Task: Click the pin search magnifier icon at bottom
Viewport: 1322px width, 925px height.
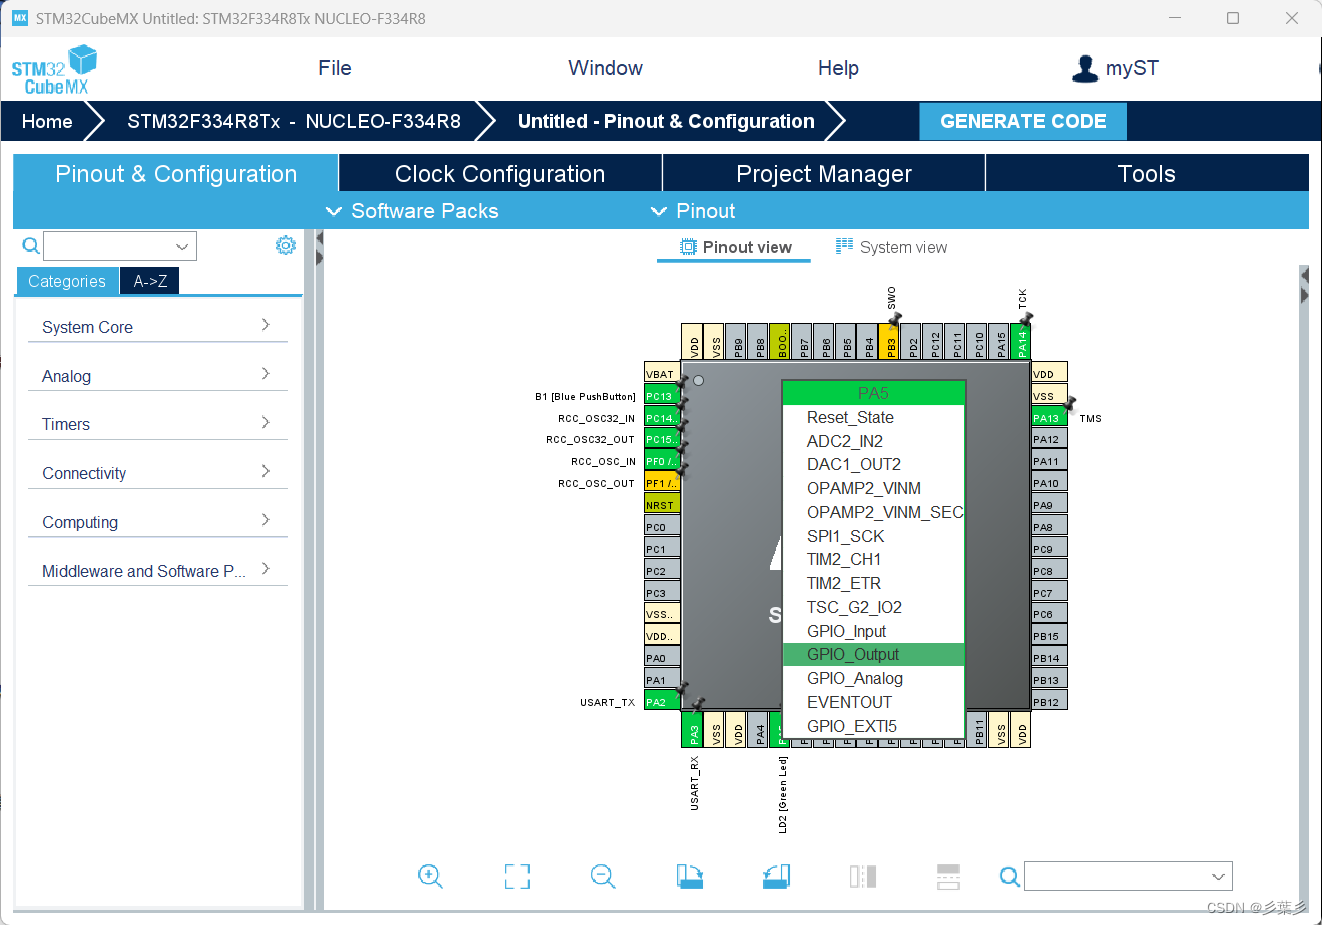Action: pos(1010,877)
